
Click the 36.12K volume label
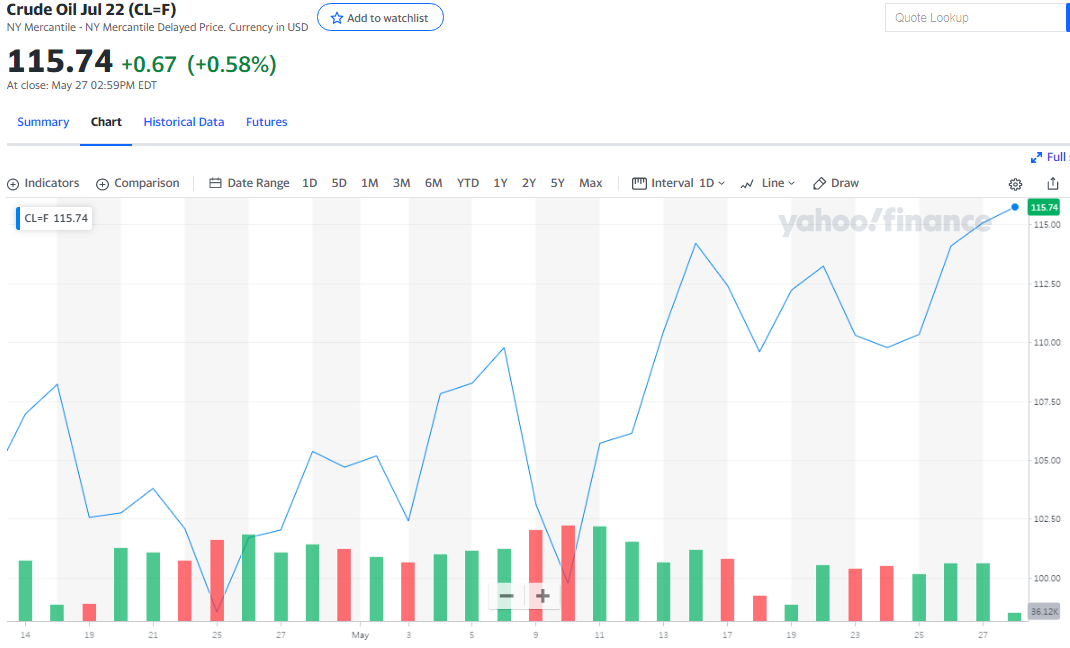click(x=1044, y=611)
